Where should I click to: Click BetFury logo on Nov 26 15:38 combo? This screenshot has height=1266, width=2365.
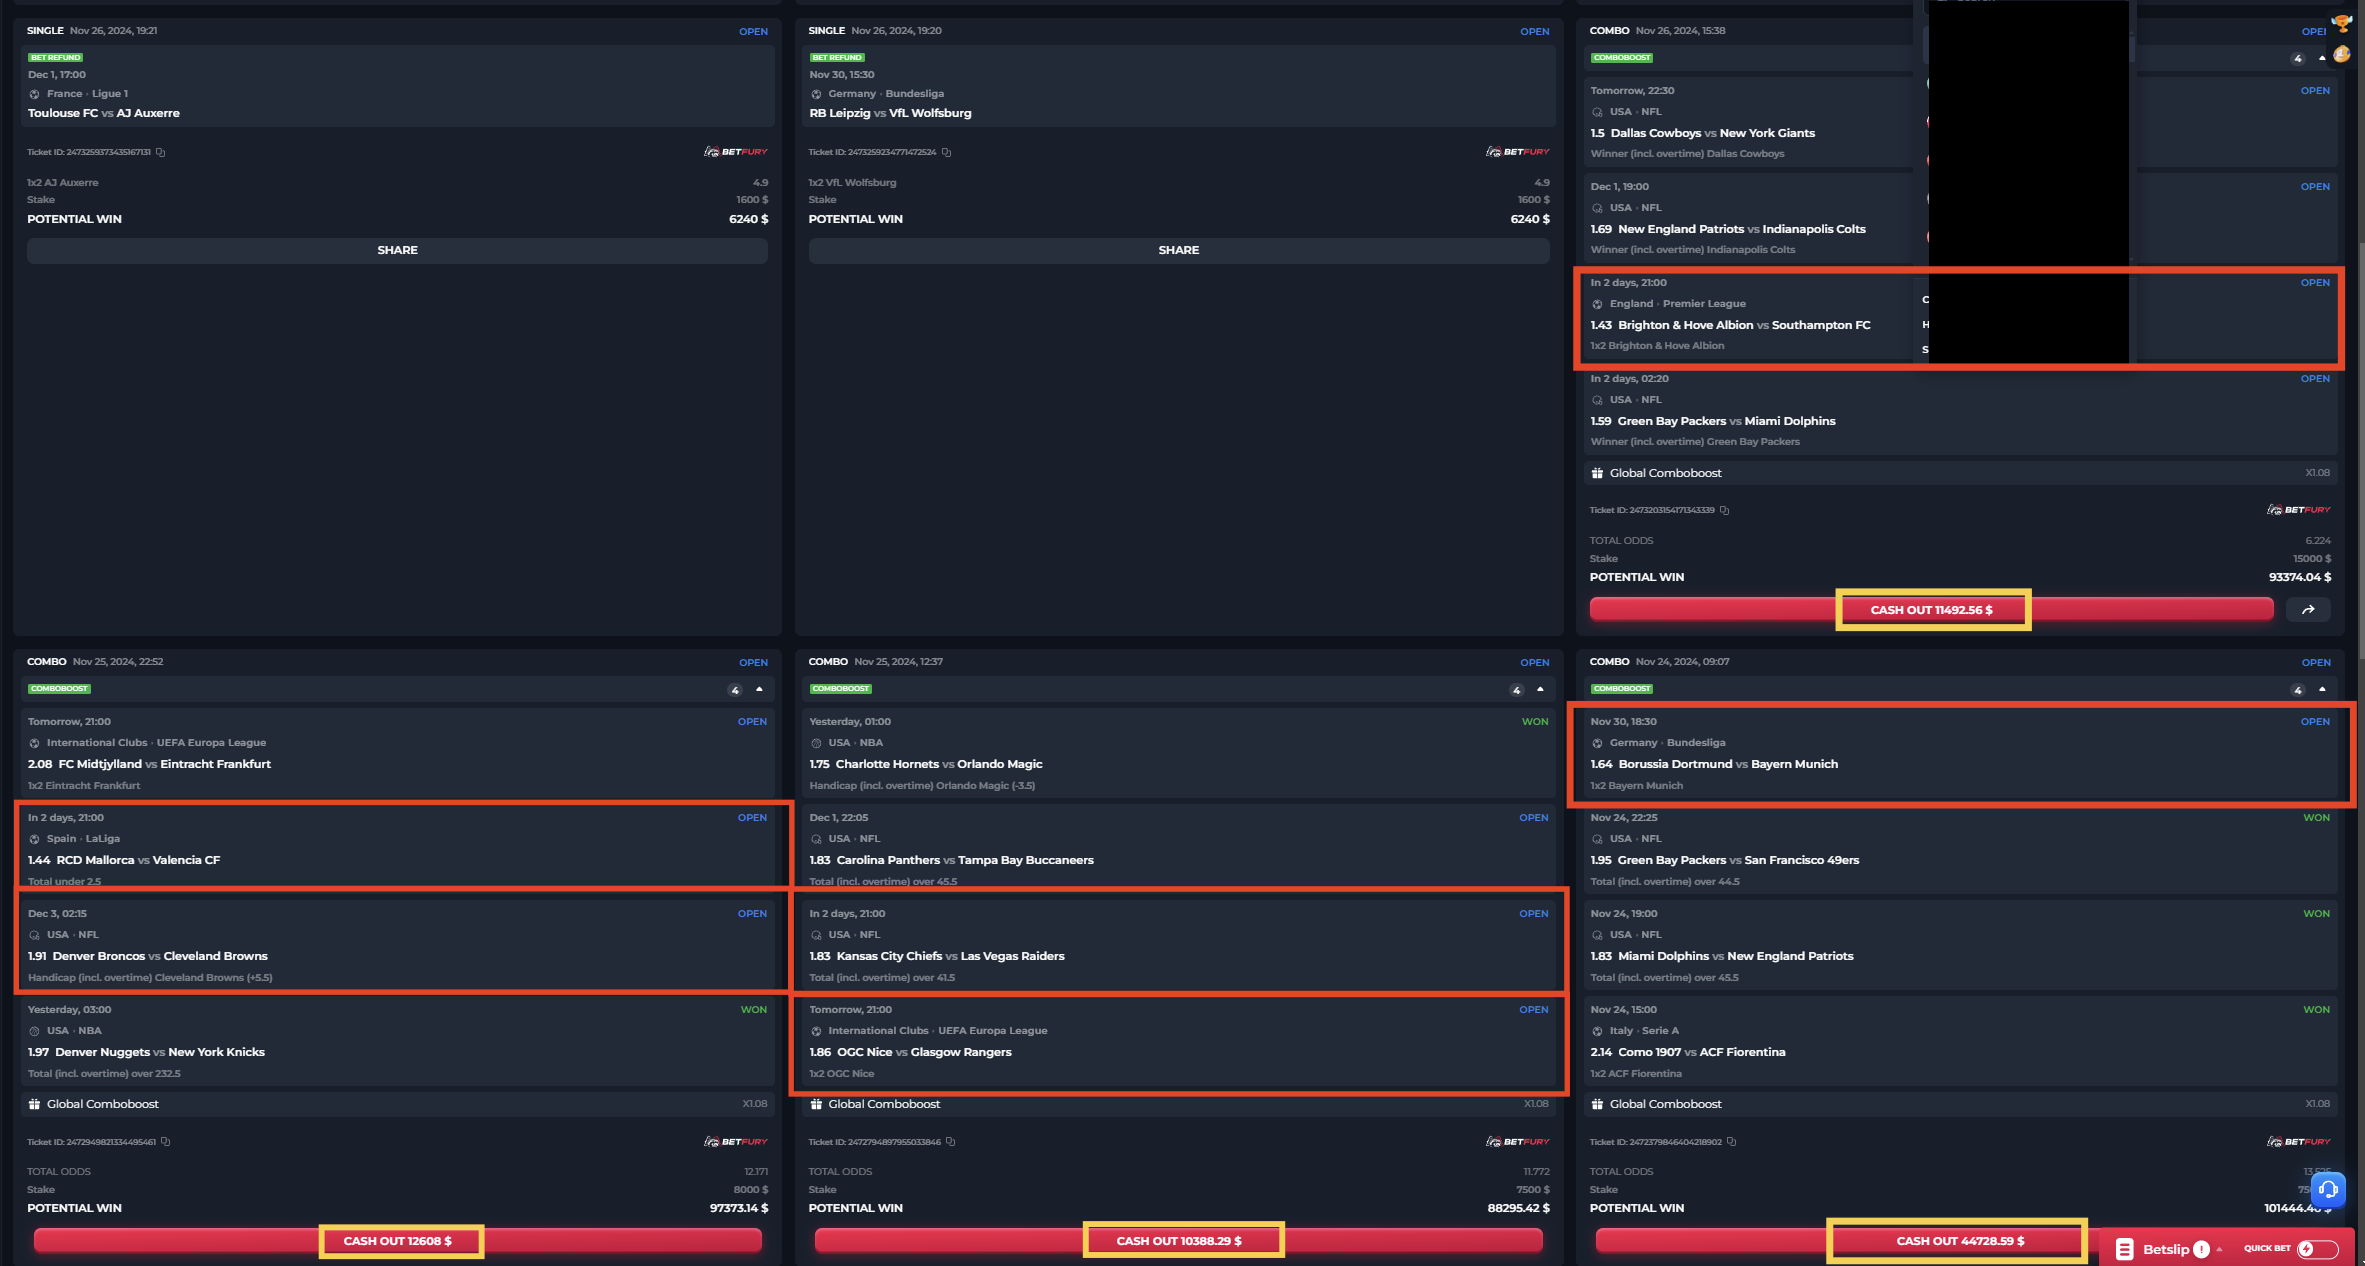pos(2298,510)
